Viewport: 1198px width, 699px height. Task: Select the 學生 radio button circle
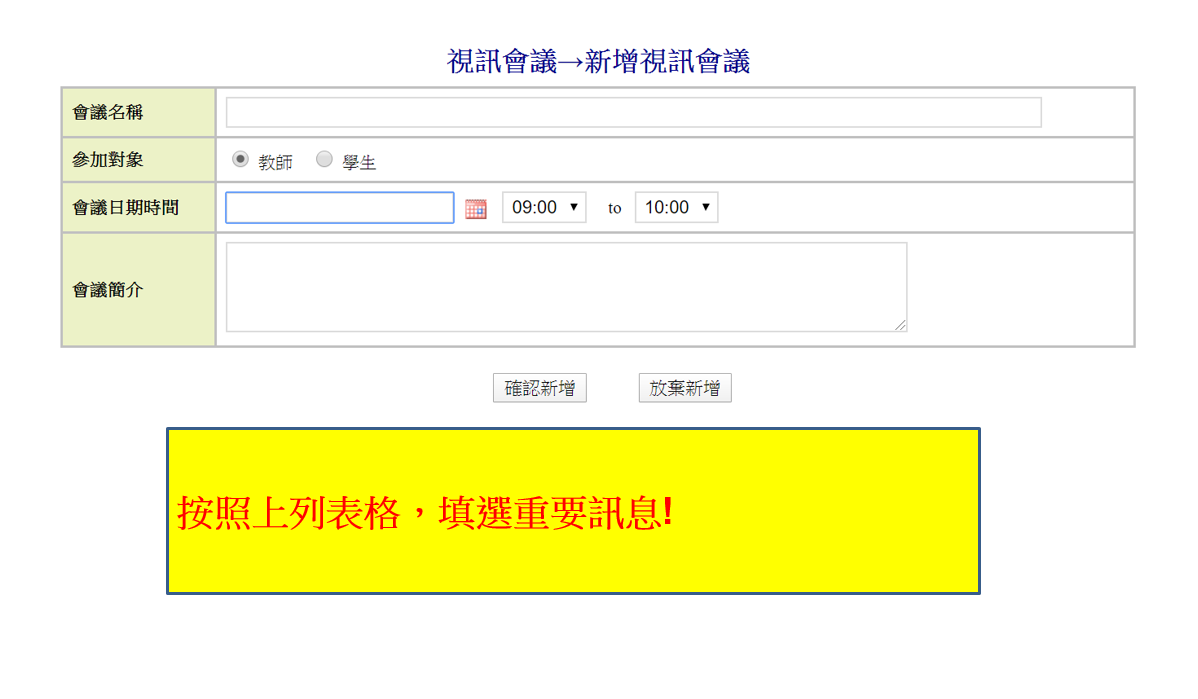click(x=324, y=159)
